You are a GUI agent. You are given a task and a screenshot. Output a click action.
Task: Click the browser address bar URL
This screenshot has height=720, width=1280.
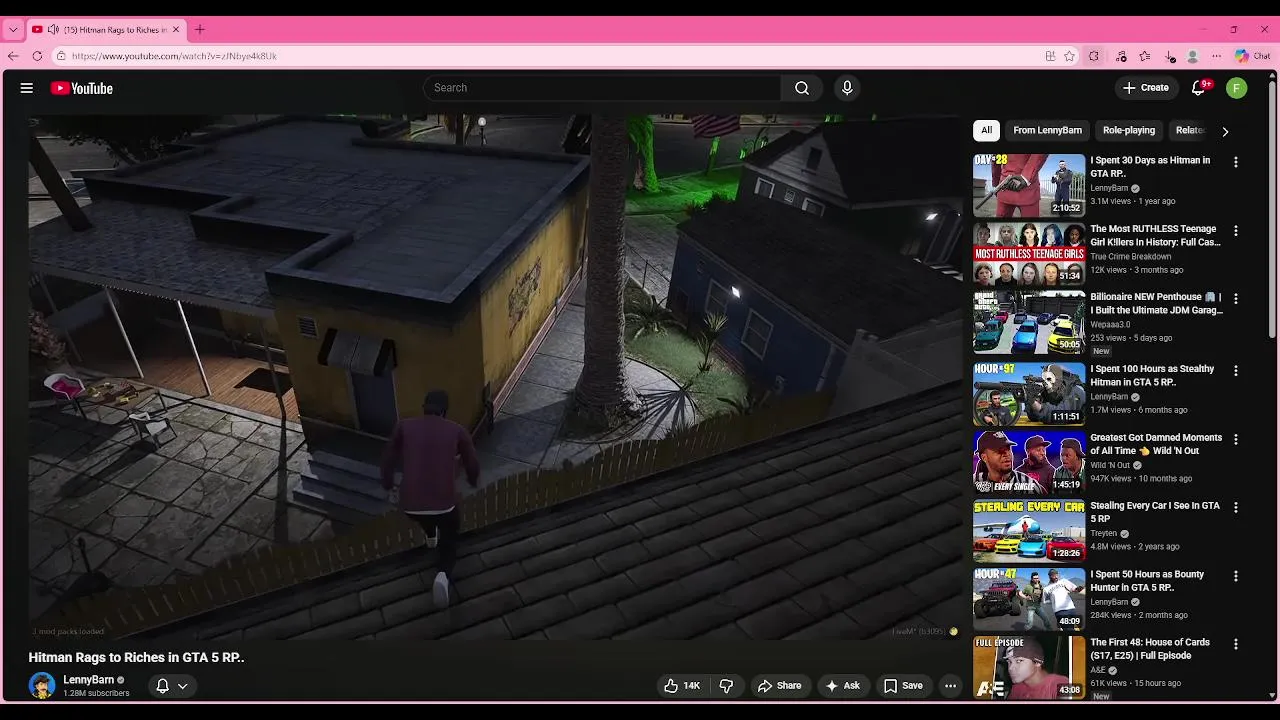174,56
